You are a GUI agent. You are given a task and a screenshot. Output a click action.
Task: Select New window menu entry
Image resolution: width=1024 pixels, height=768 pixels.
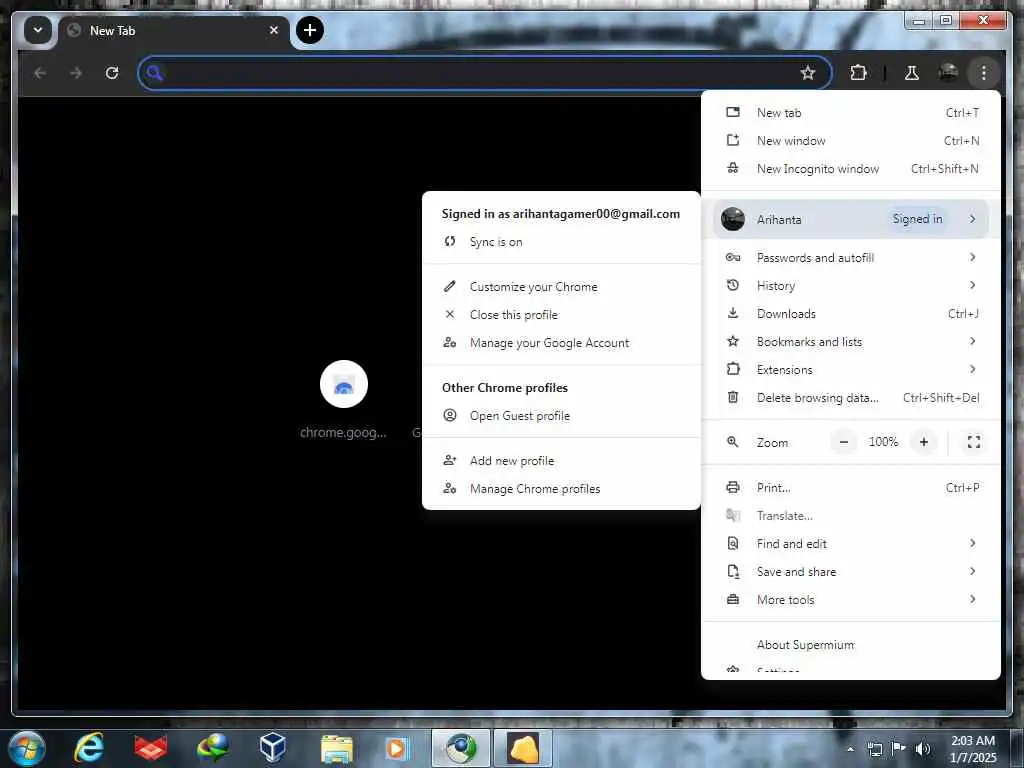pos(851,140)
